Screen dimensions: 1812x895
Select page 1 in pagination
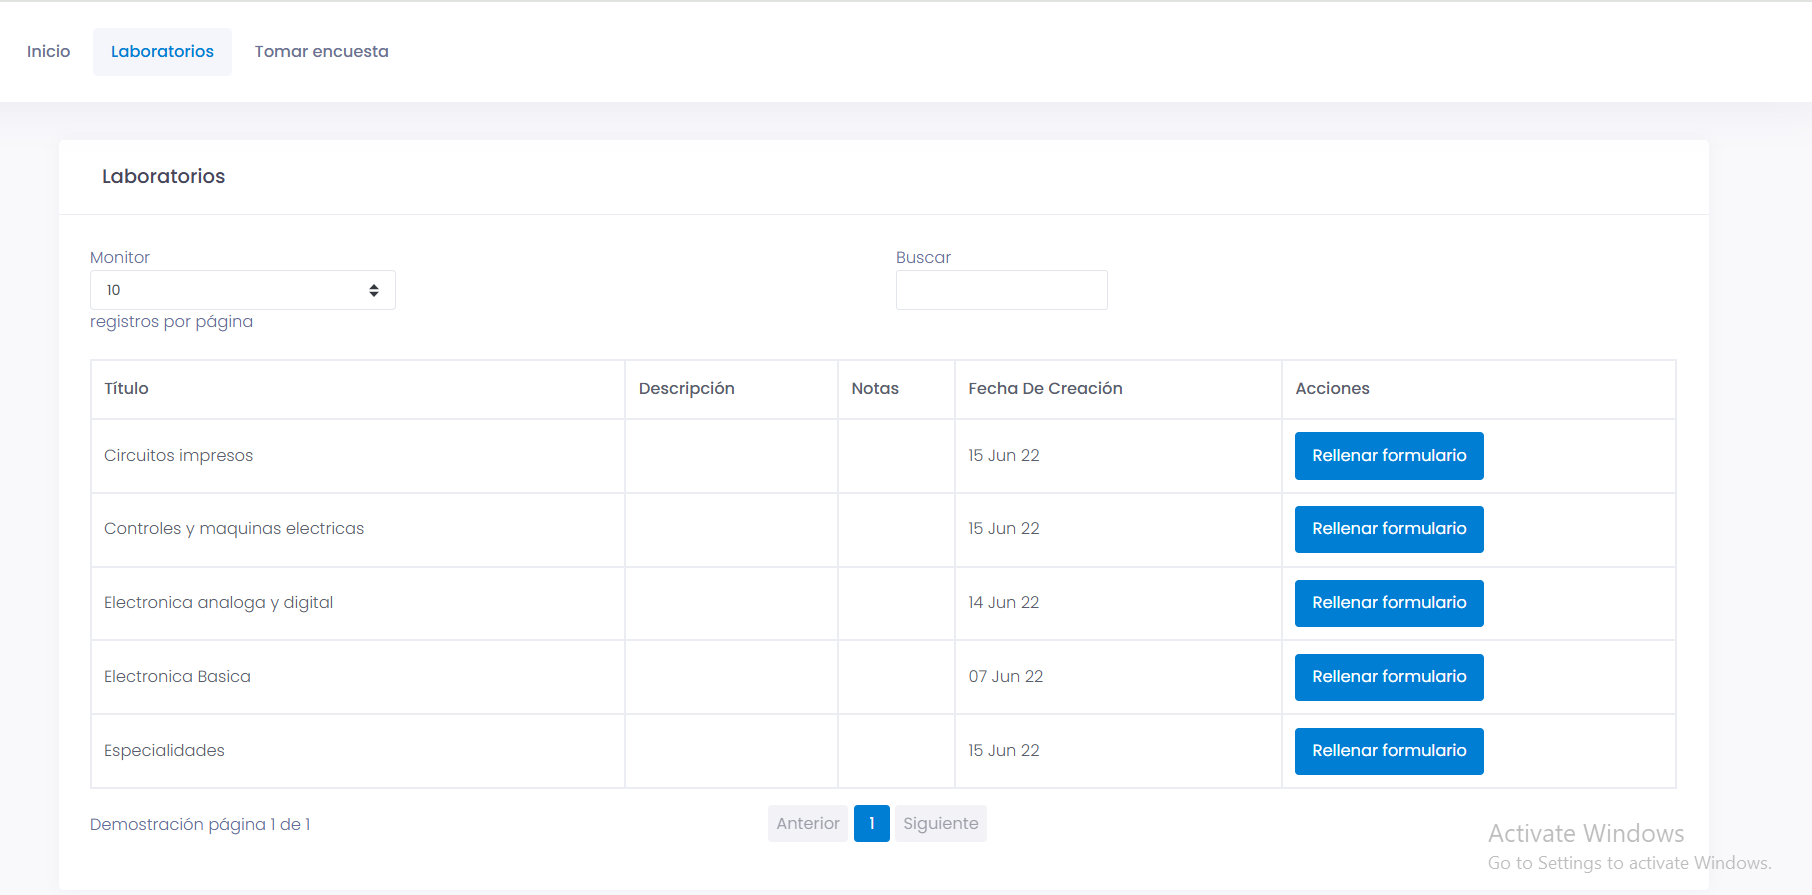(871, 824)
